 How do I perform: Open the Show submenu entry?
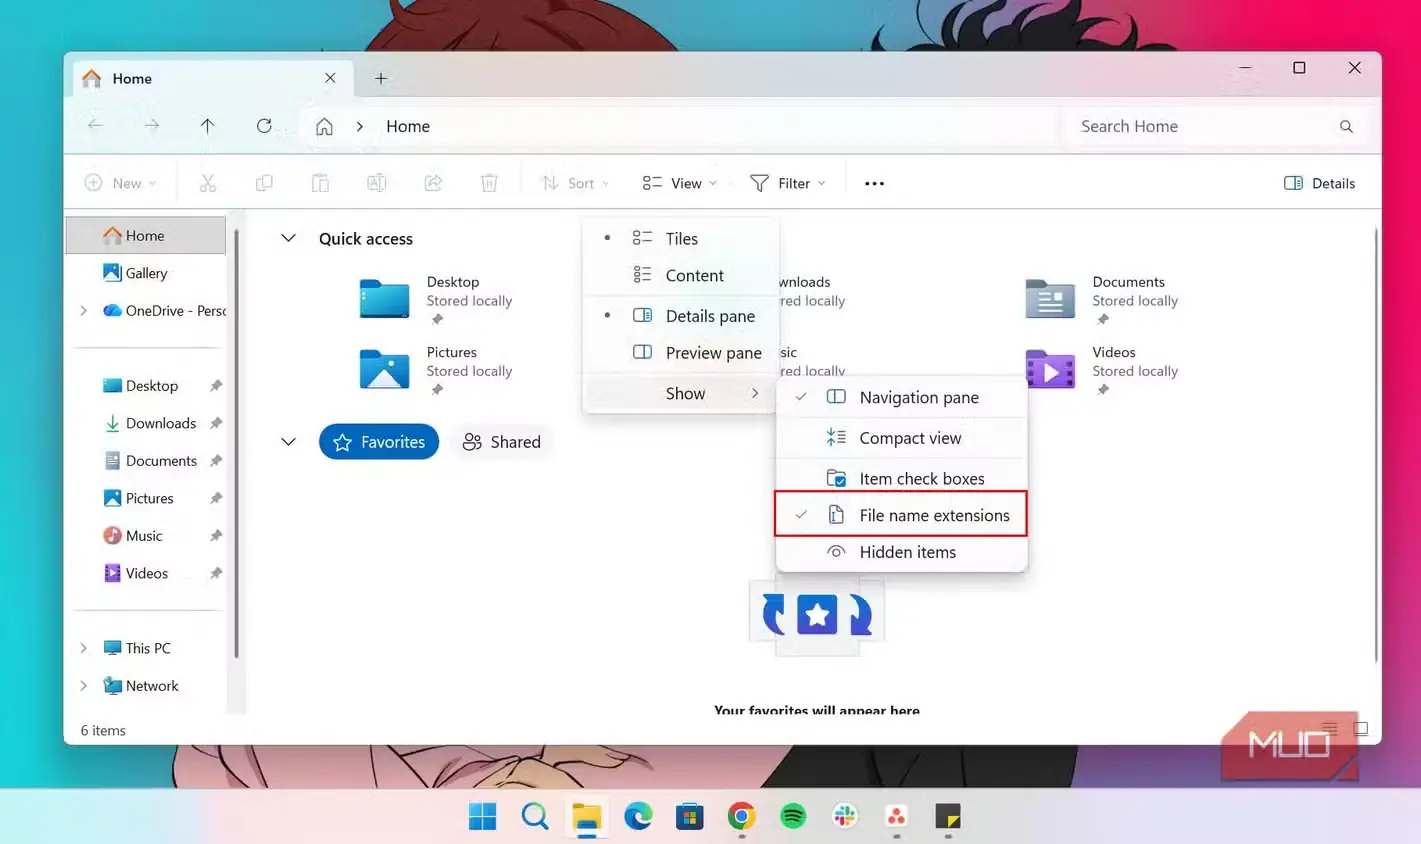point(680,393)
